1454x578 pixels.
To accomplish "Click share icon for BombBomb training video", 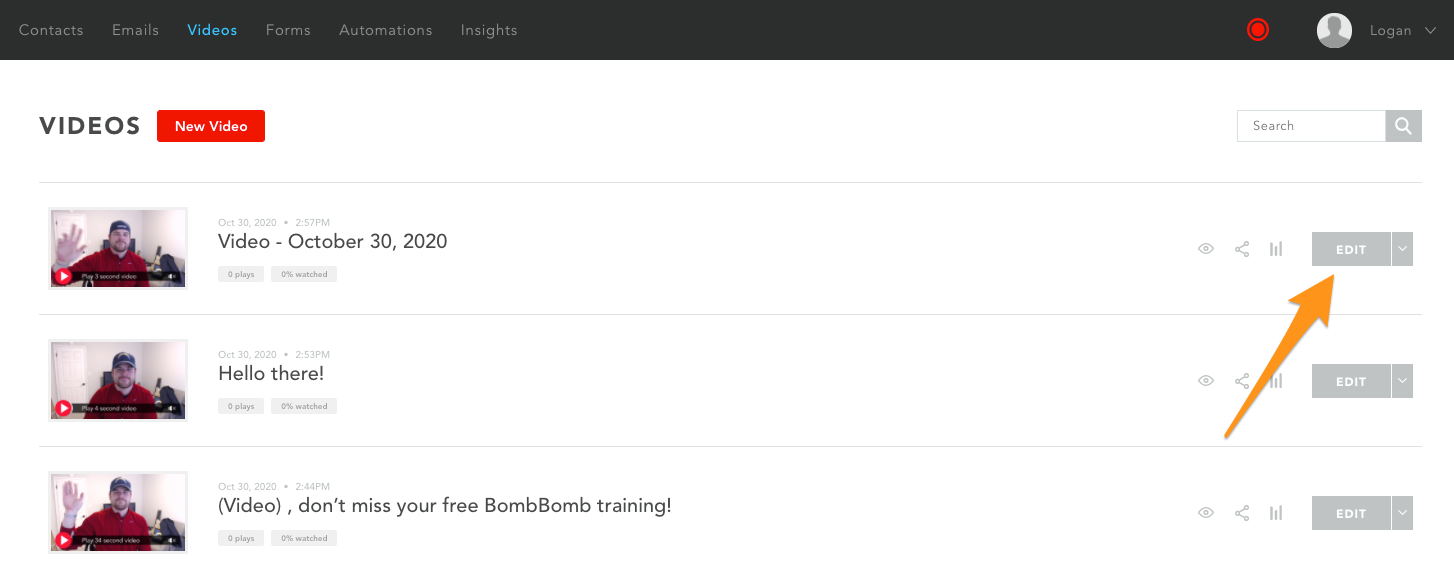I will pyautogui.click(x=1242, y=513).
